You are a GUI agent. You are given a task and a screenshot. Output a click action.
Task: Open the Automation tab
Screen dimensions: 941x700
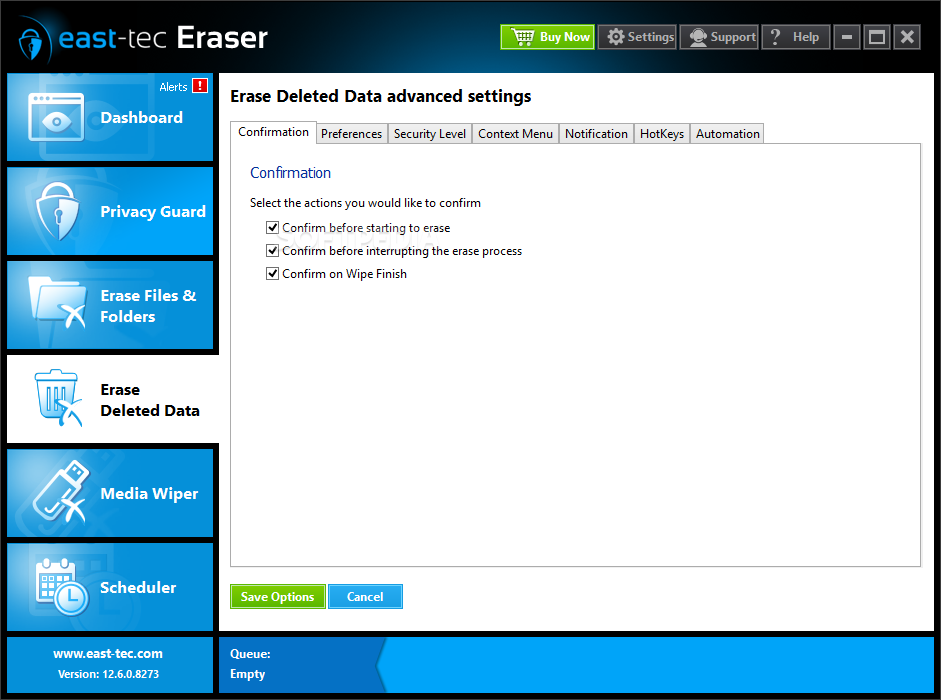[x=727, y=133]
